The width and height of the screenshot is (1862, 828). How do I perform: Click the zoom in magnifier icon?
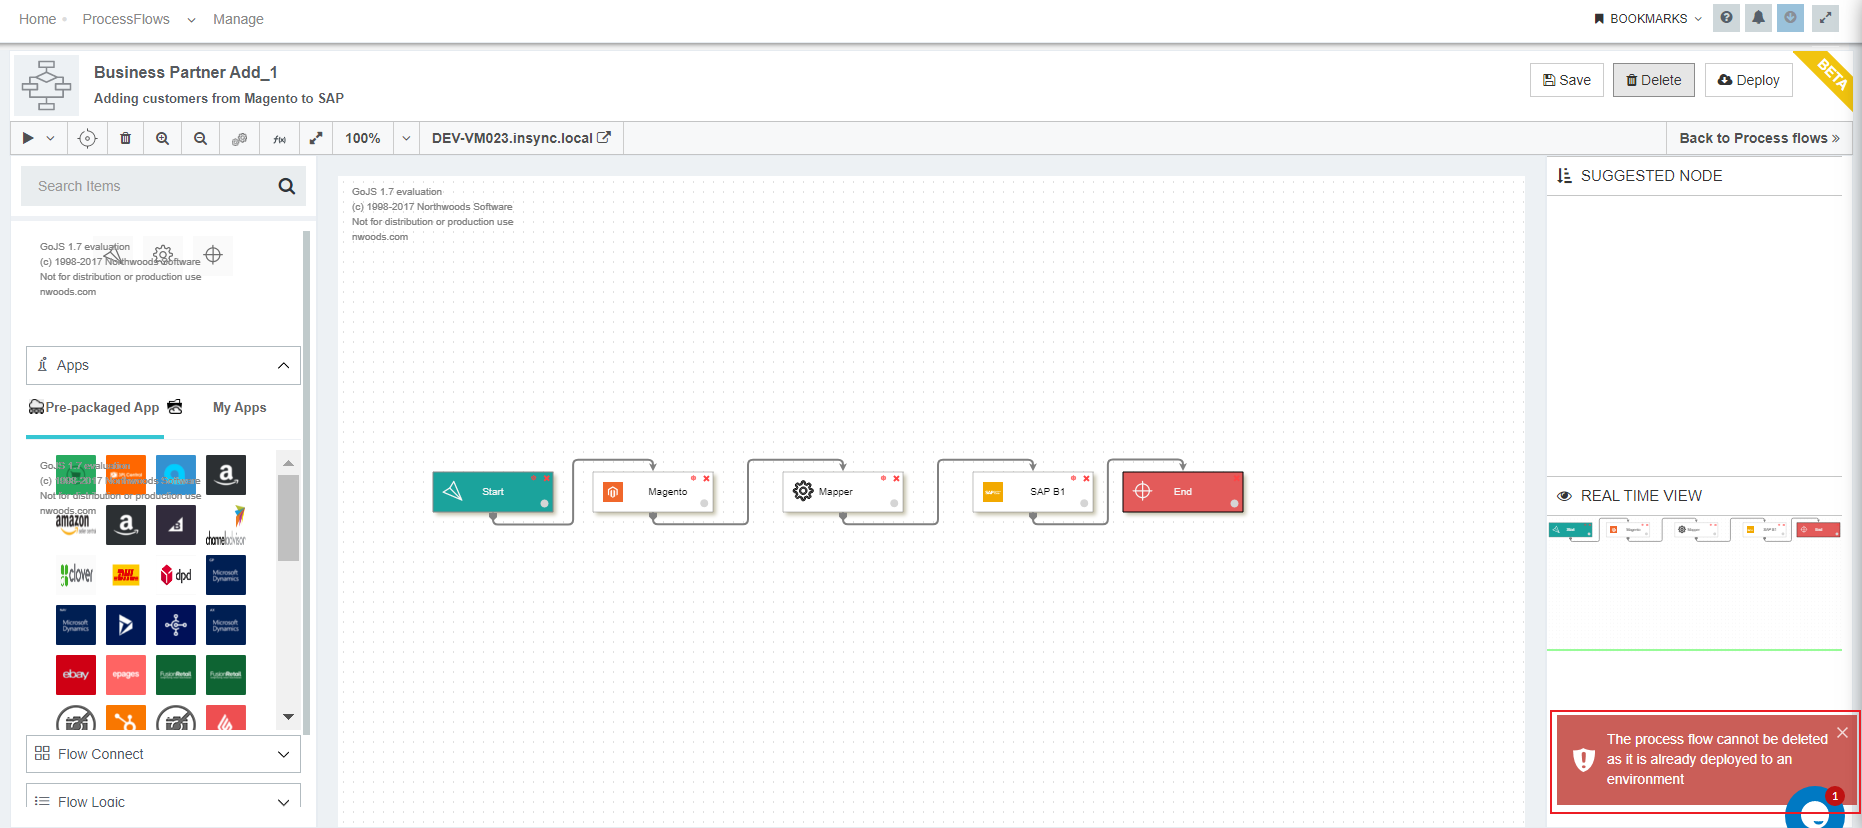[x=162, y=138]
